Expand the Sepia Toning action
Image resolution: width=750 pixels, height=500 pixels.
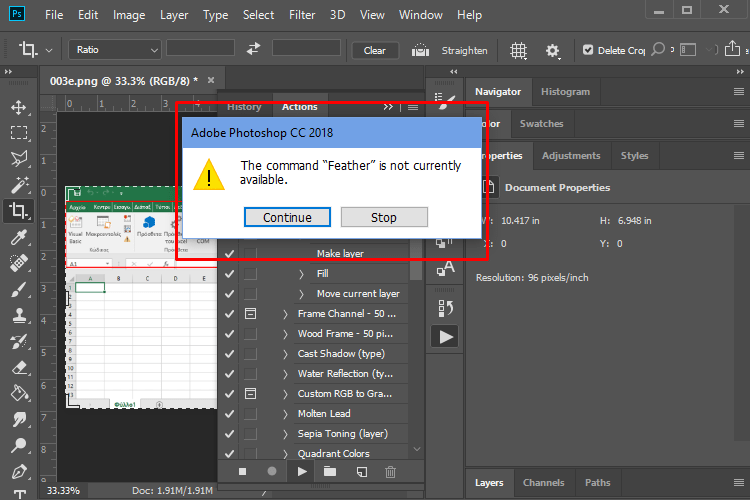coord(286,434)
